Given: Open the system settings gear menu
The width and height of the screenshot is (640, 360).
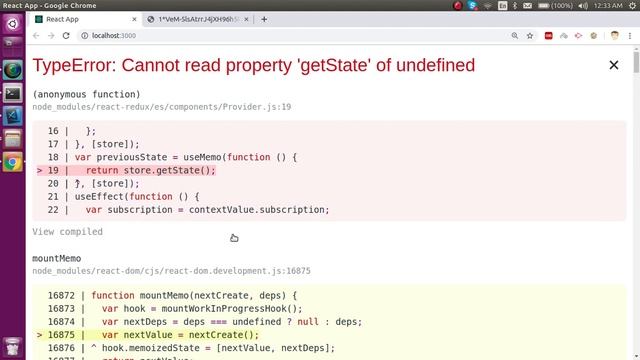Looking at the screenshot, I should pos(632,5).
